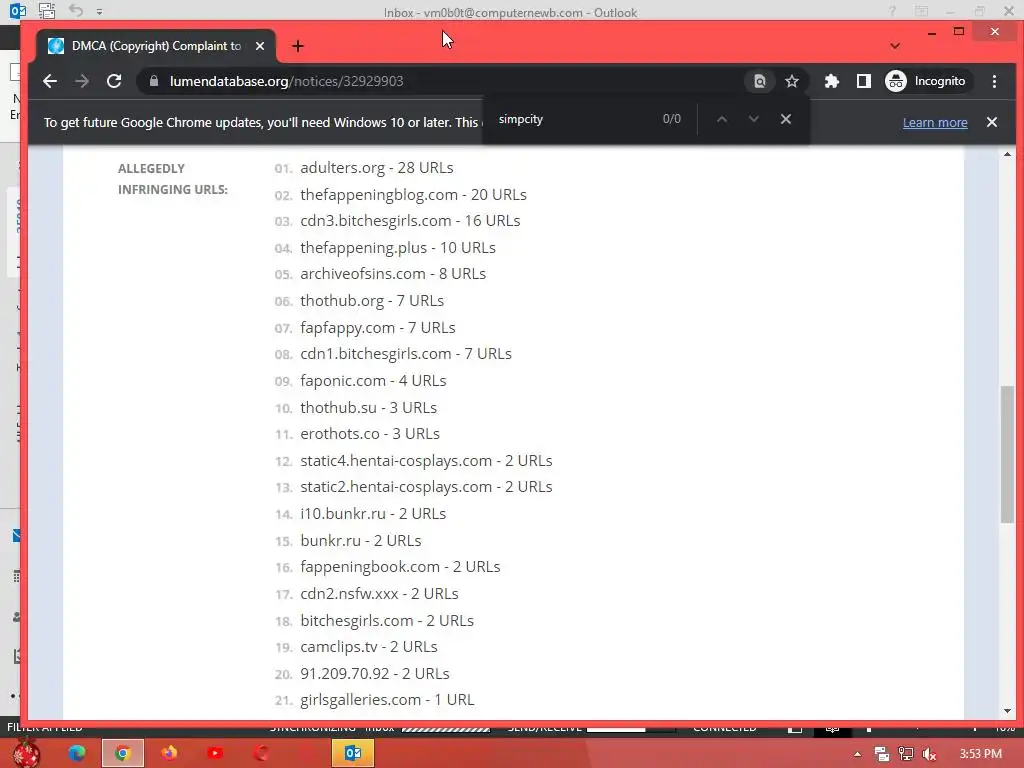The width and height of the screenshot is (1024, 768).
Task: Click the page search icon in the address bar
Action: tap(760, 81)
